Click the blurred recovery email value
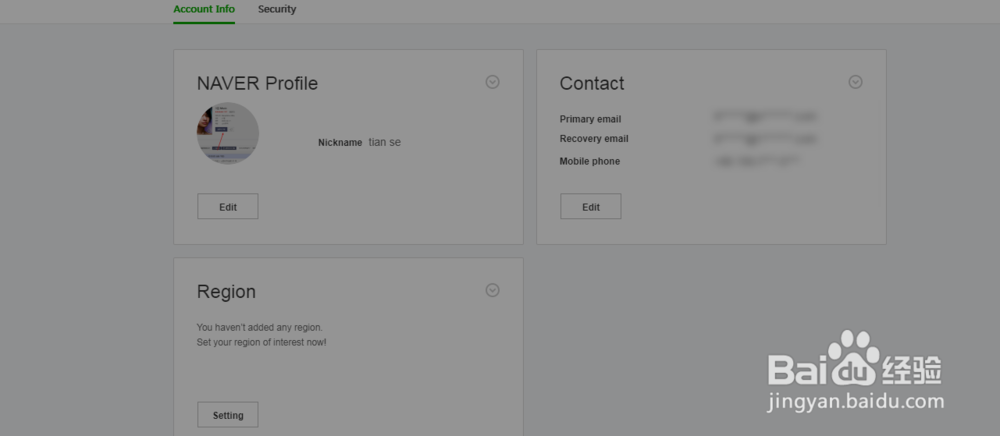The width and height of the screenshot is (1000, 436). pos(764,139)
